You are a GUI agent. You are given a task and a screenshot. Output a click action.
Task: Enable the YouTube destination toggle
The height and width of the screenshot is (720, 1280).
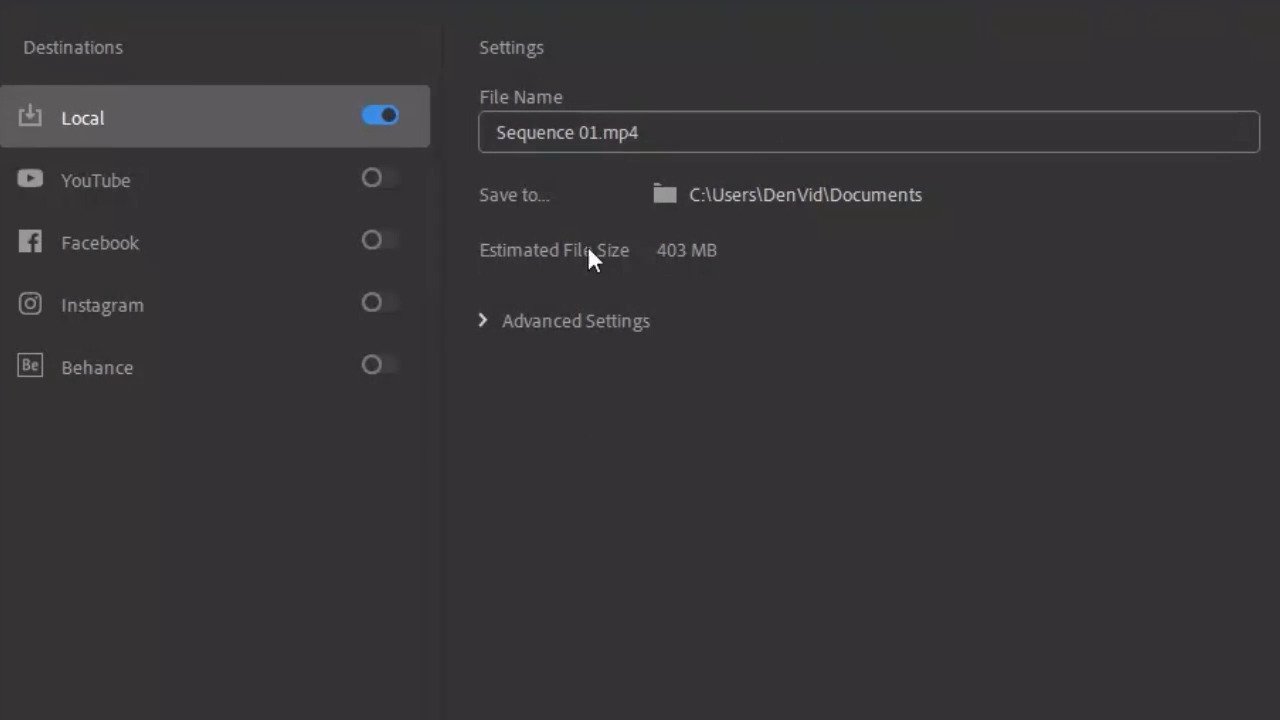pyautogui.click(x=380, y=178)
